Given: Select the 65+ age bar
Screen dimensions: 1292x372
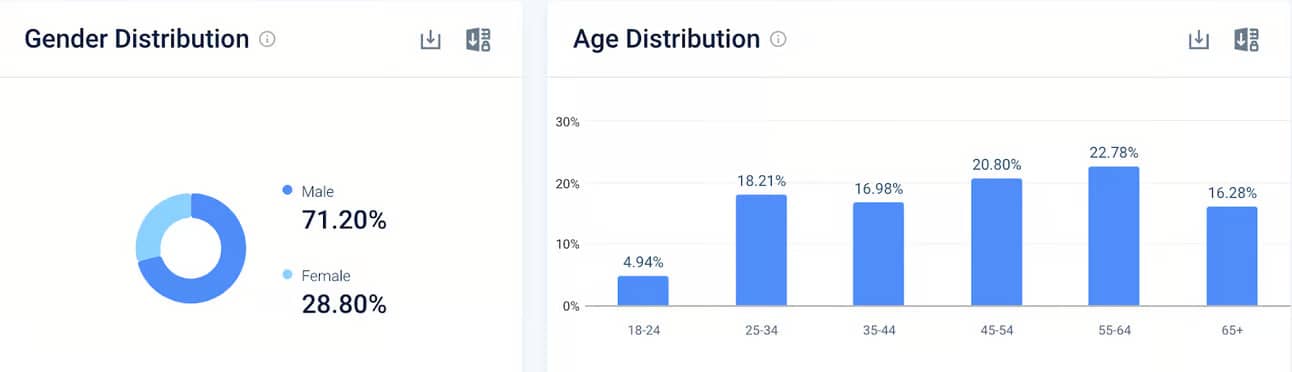Looking at the screenshot, I should tap(1232, 256).
